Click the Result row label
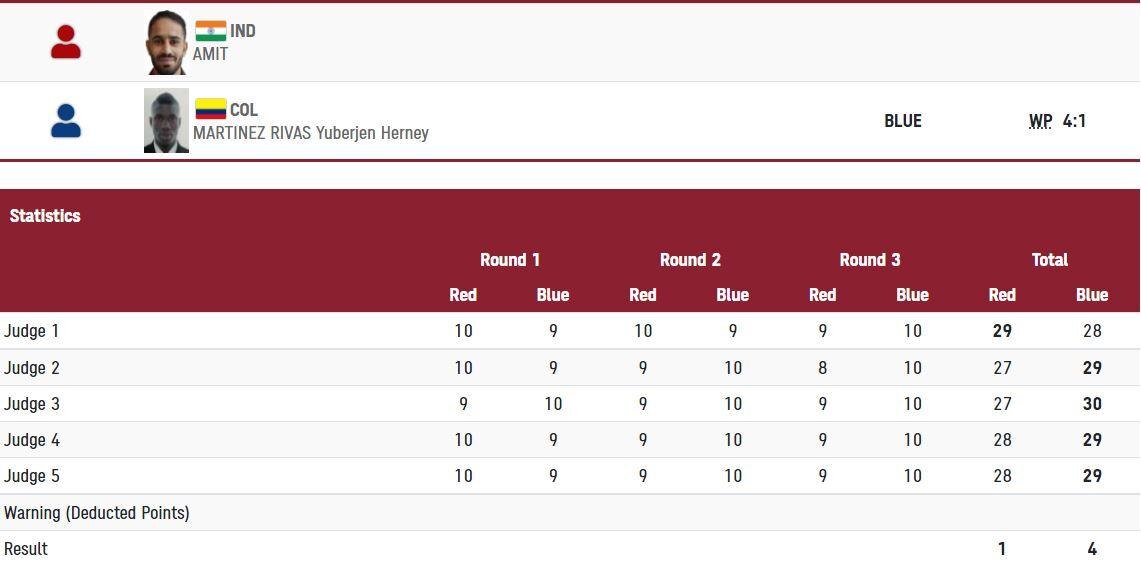This screenshot has height=564, width=1141. tap(26, 549)
